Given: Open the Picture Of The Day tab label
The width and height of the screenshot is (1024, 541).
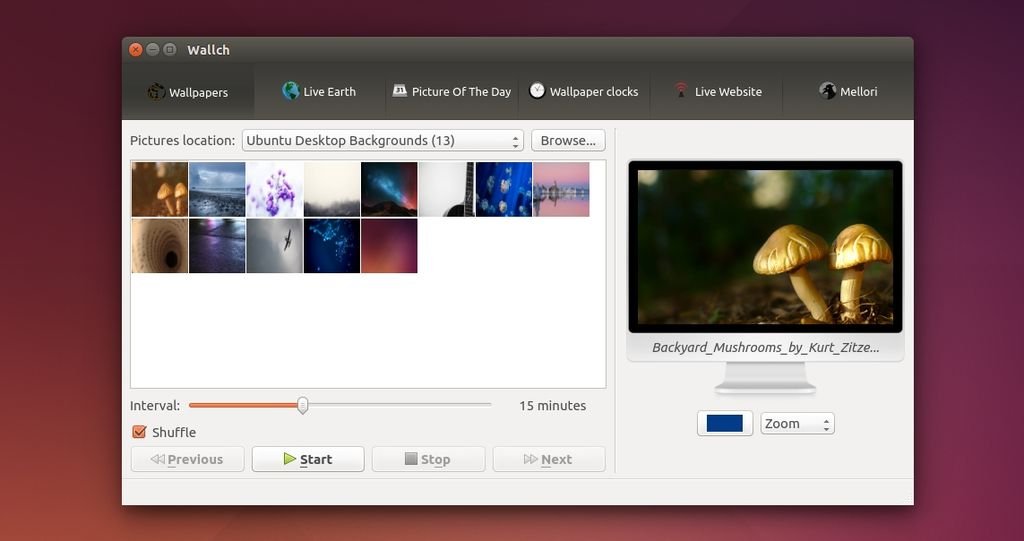Looking at the screenshot, I should [x=461, y=91].
